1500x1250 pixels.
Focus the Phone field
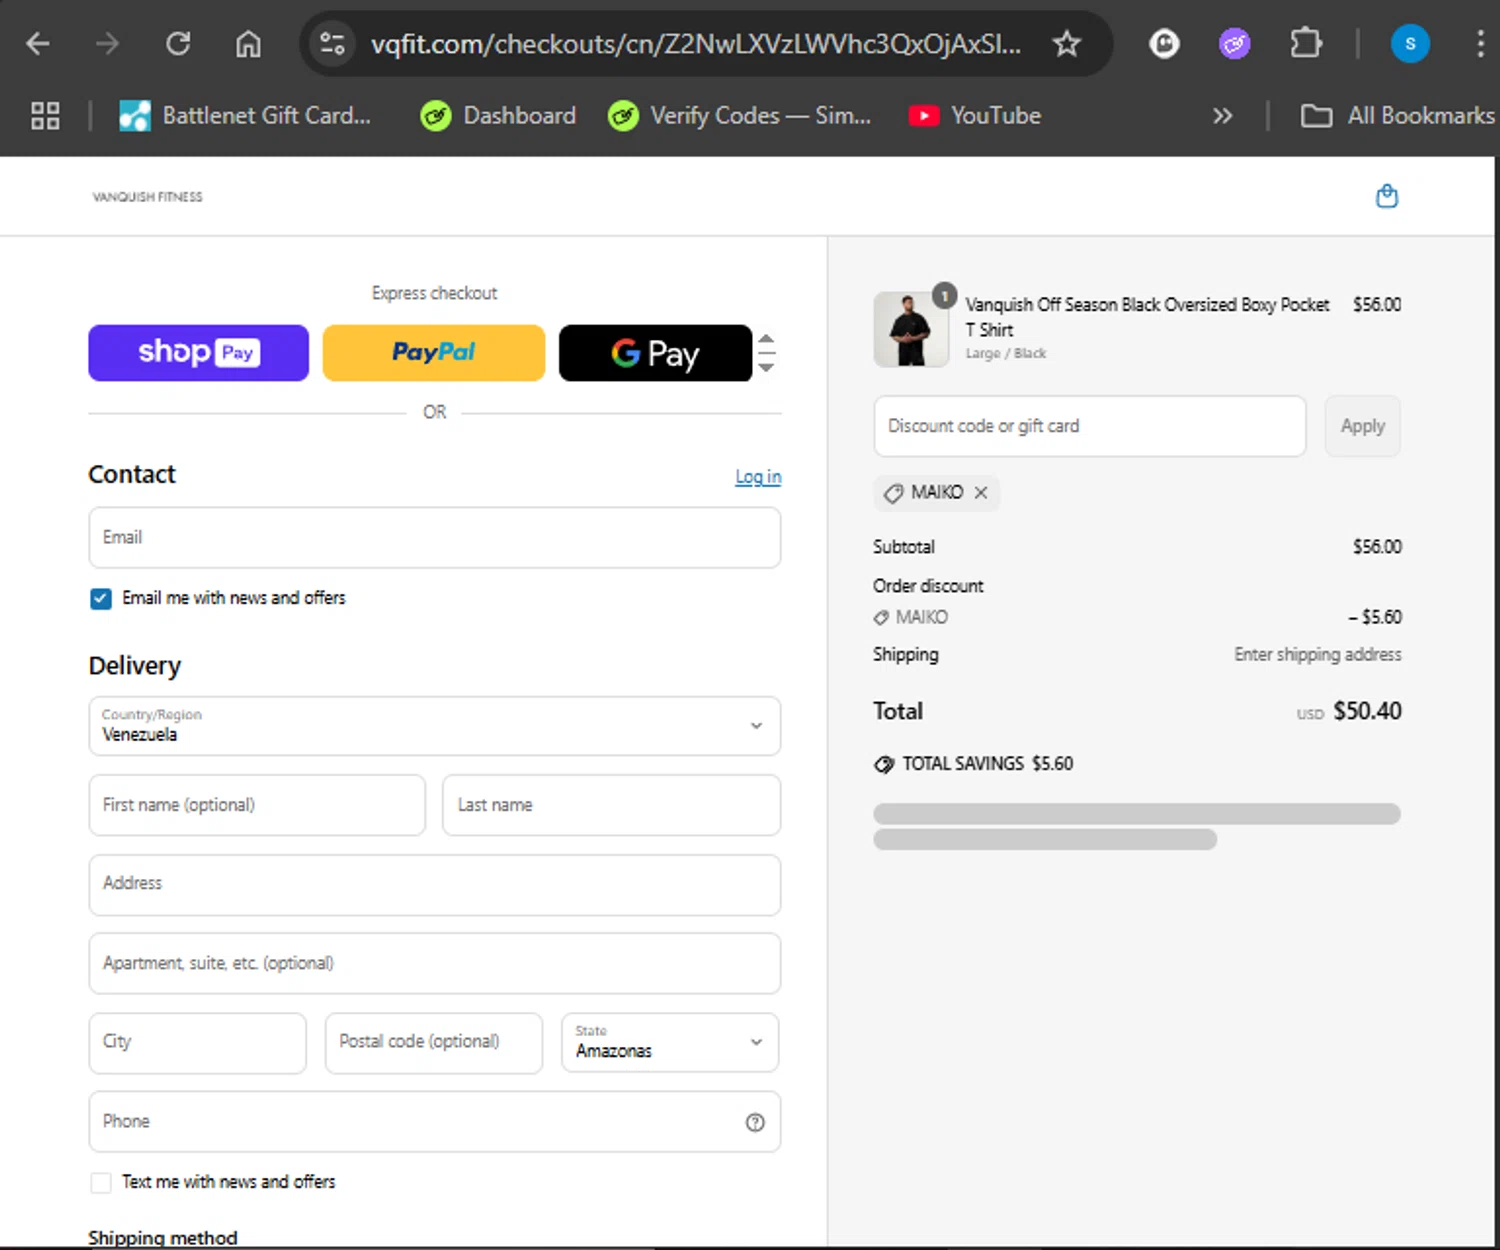(x=435, y=1122)
